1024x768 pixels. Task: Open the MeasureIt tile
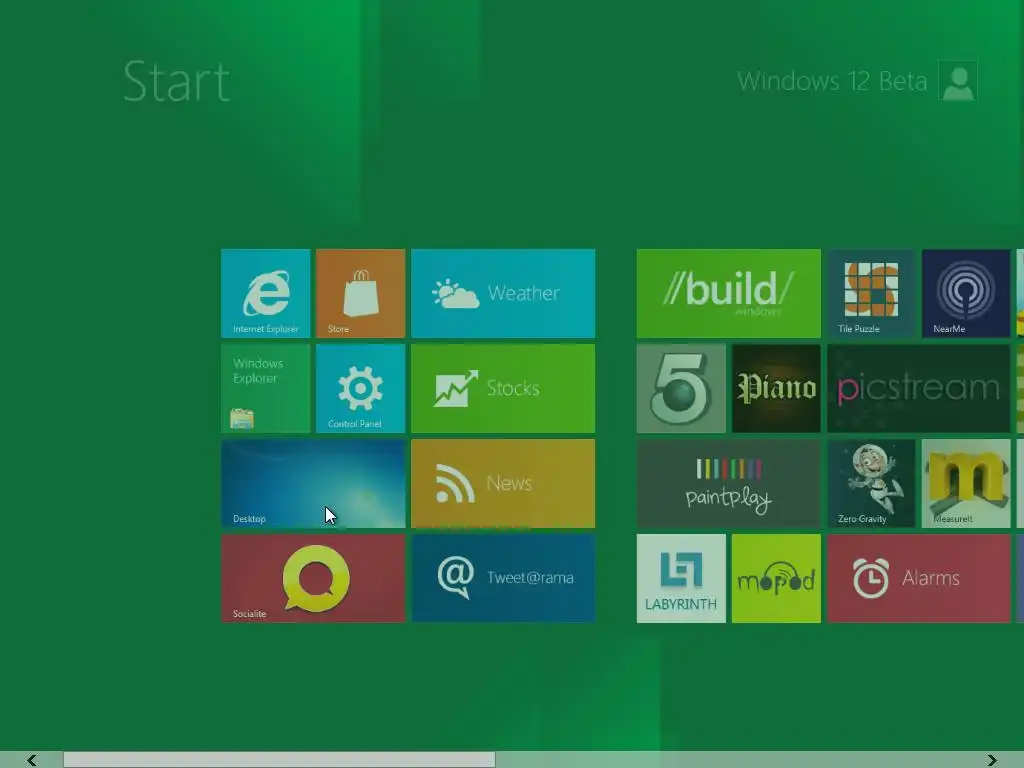[966, 483]
